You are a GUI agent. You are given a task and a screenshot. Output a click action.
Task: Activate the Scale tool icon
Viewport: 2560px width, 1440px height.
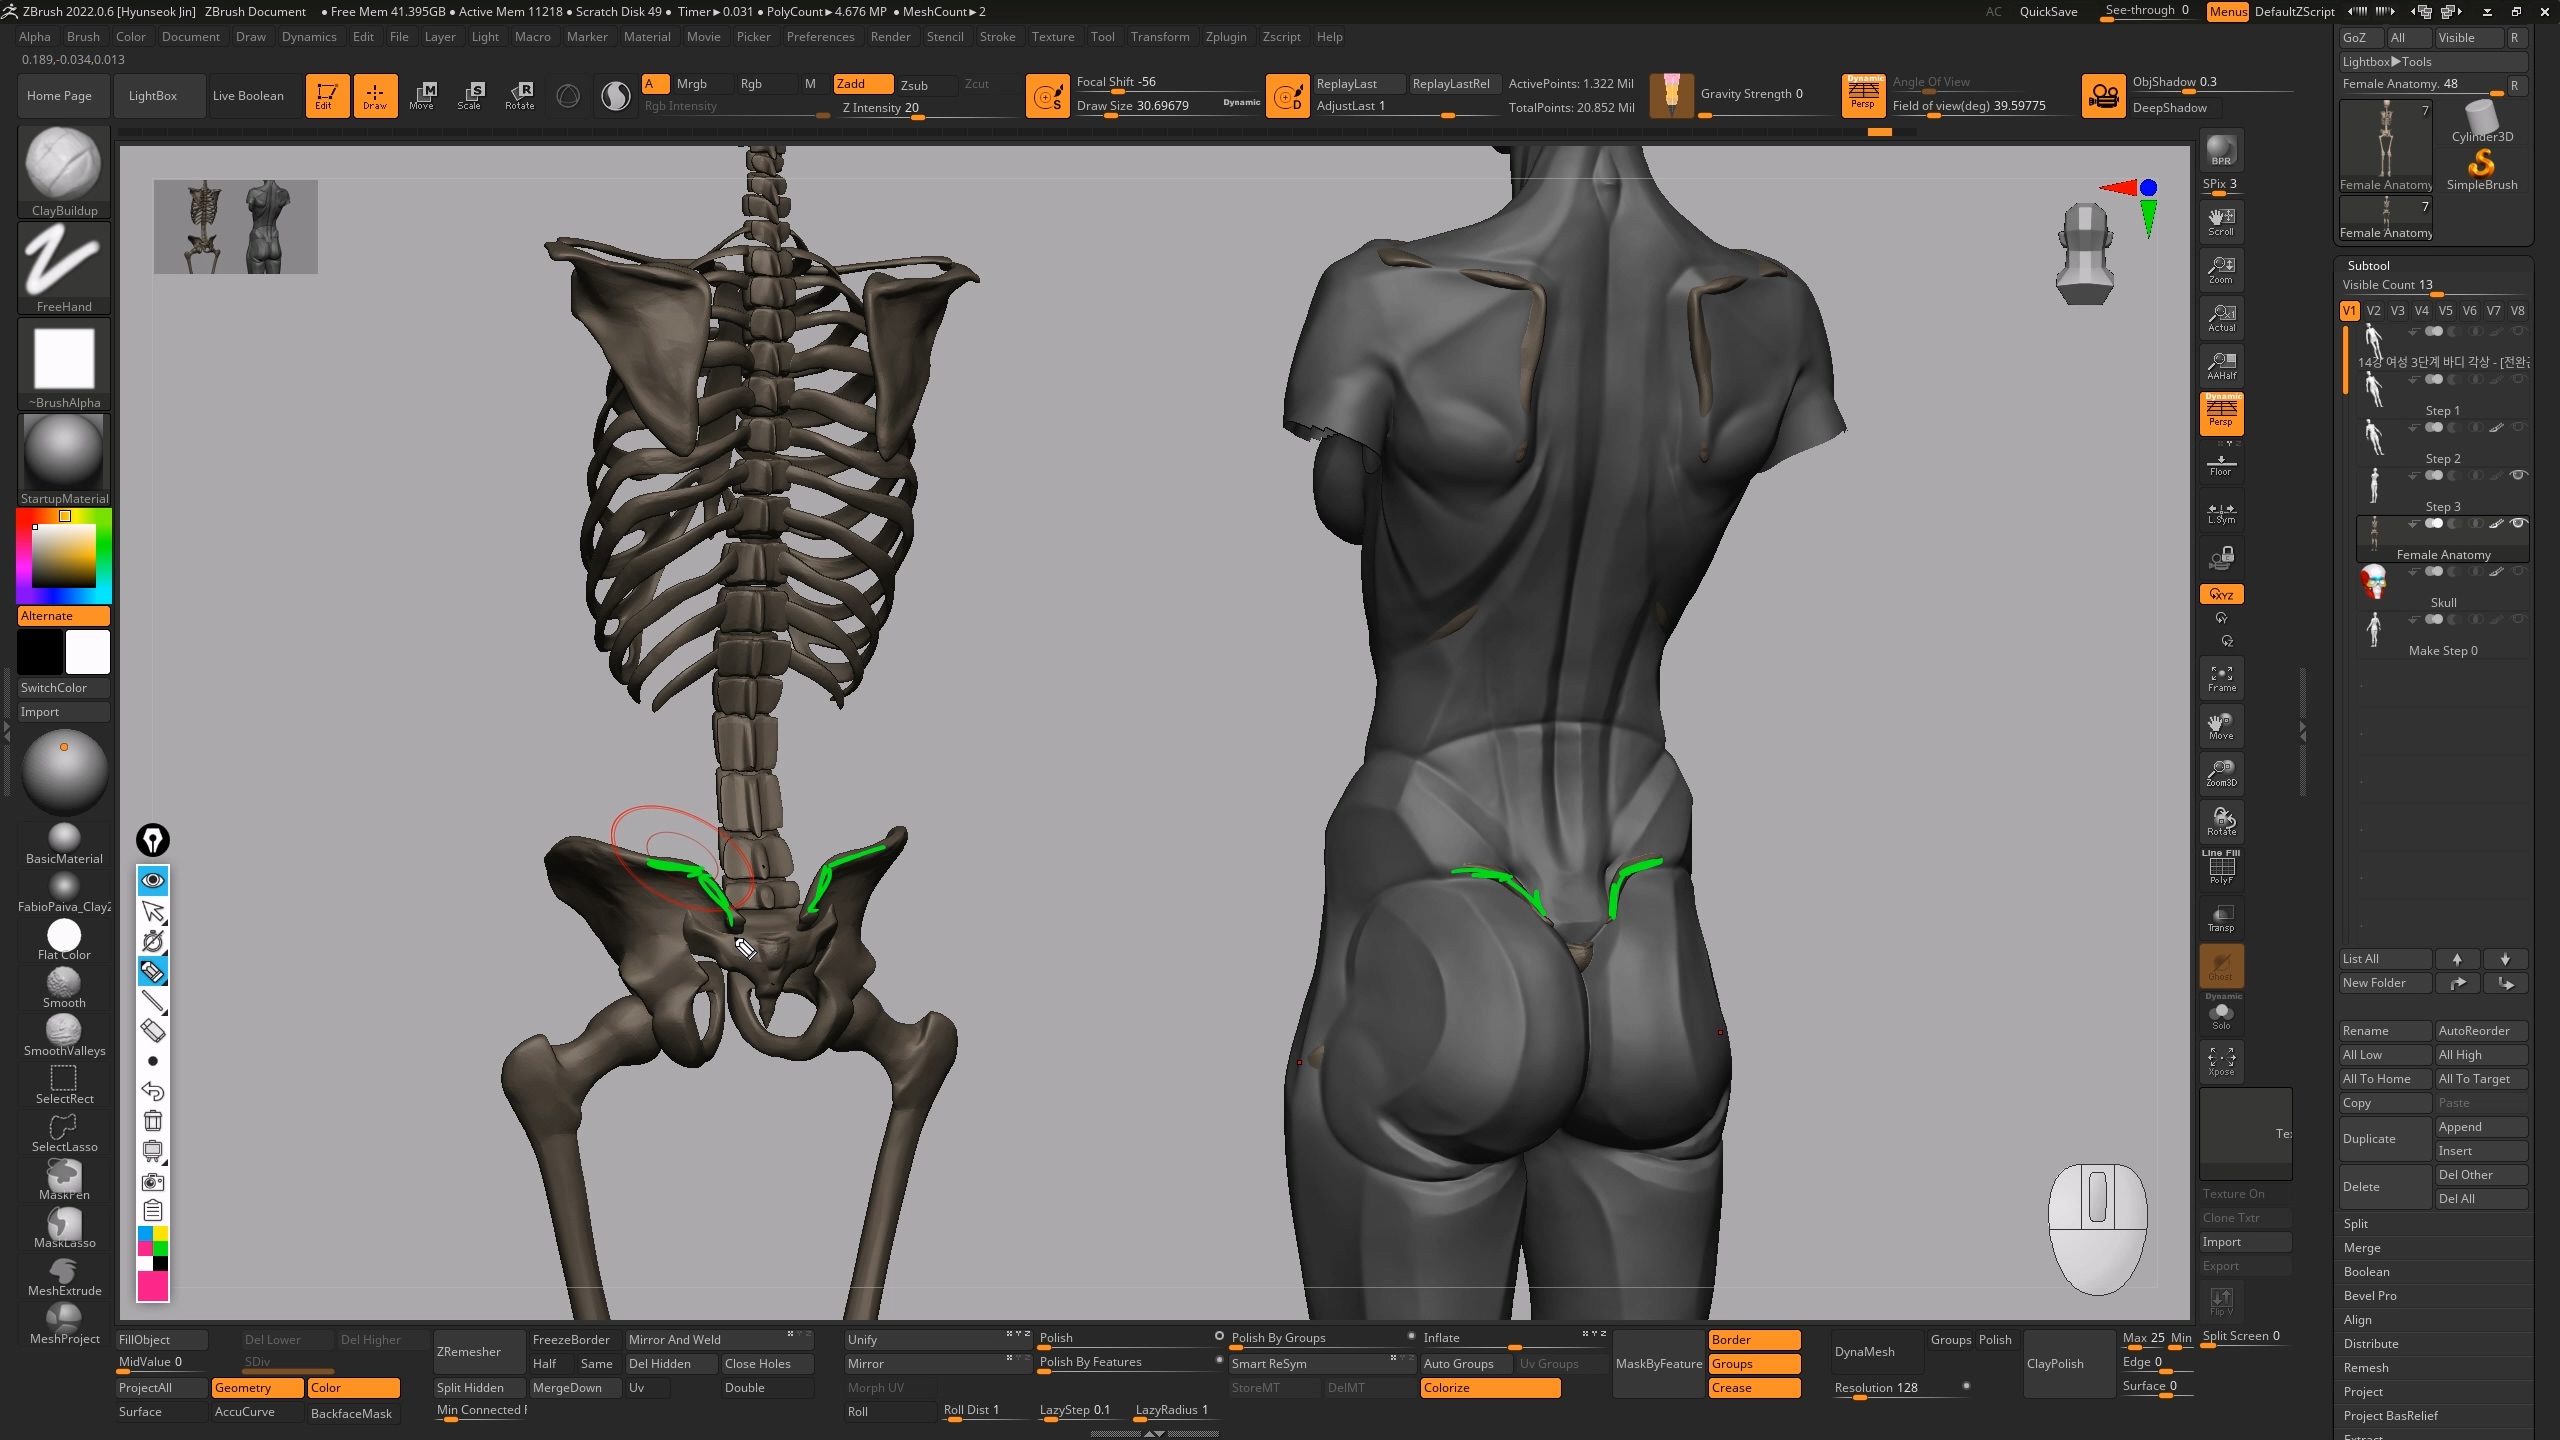[470, 95]
